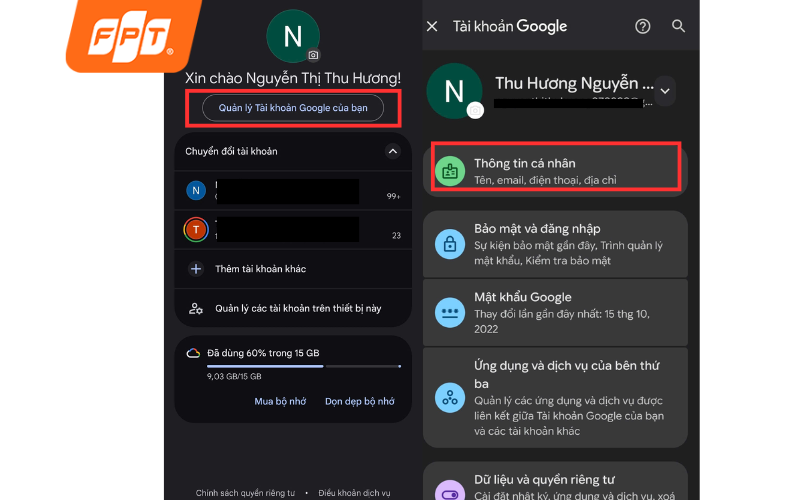Select the blue N account avatar
Screen dimensions: 800x500
click(196, 191)
